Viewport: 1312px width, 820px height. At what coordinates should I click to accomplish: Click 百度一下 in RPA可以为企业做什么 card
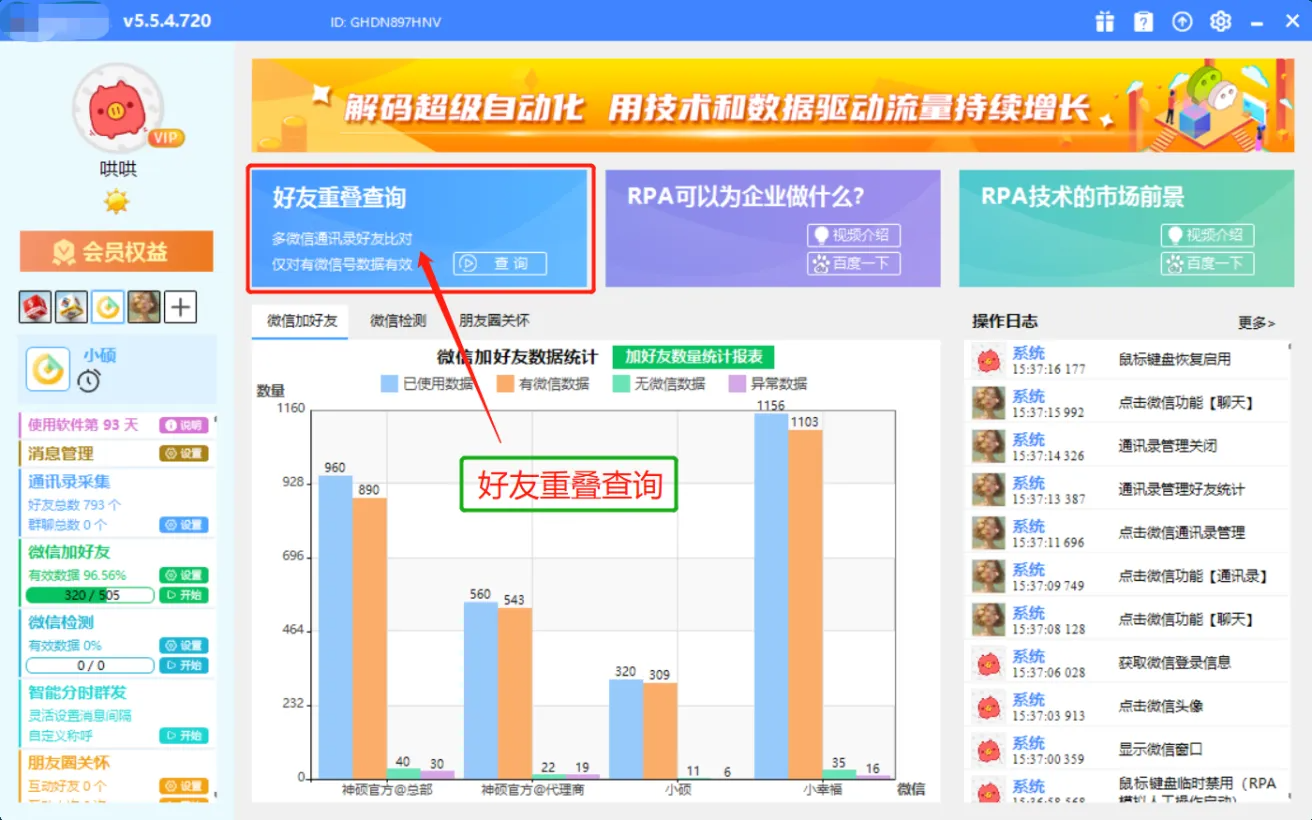click(x=854, y=264)
